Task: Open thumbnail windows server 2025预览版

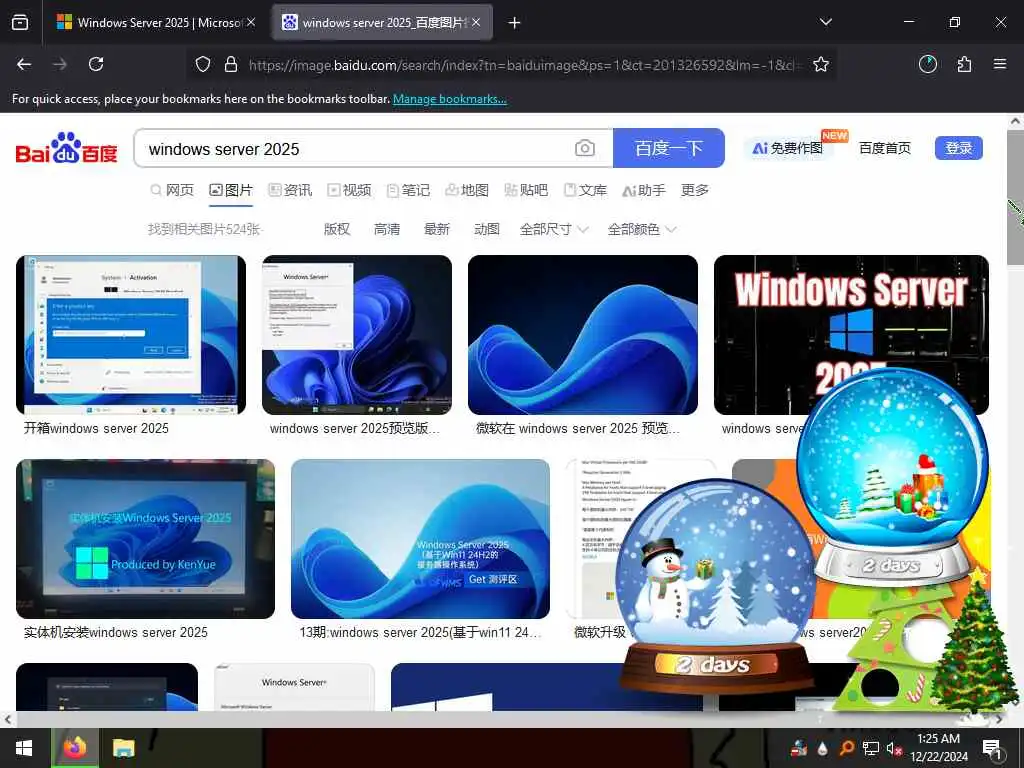Action: tap(357, 335)
